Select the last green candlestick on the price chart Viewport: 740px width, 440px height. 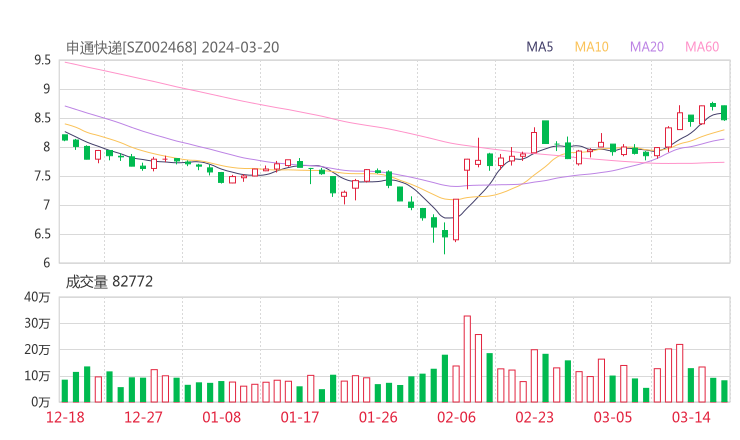click(724, 112)
